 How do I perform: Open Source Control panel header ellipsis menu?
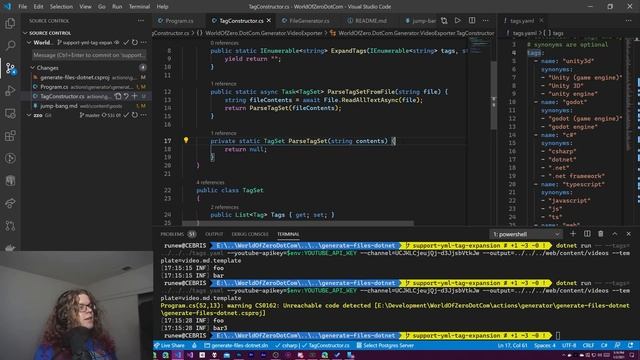(141, 20)
